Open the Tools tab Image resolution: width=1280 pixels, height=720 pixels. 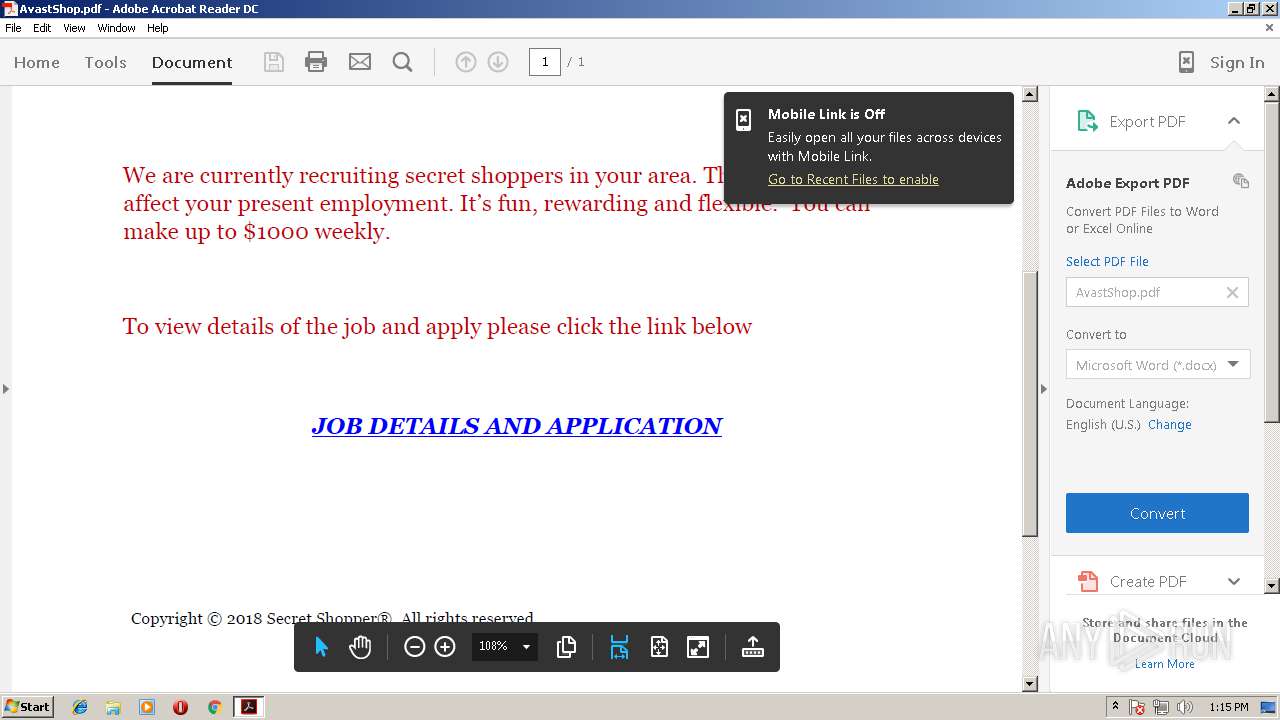click(105, 62)
